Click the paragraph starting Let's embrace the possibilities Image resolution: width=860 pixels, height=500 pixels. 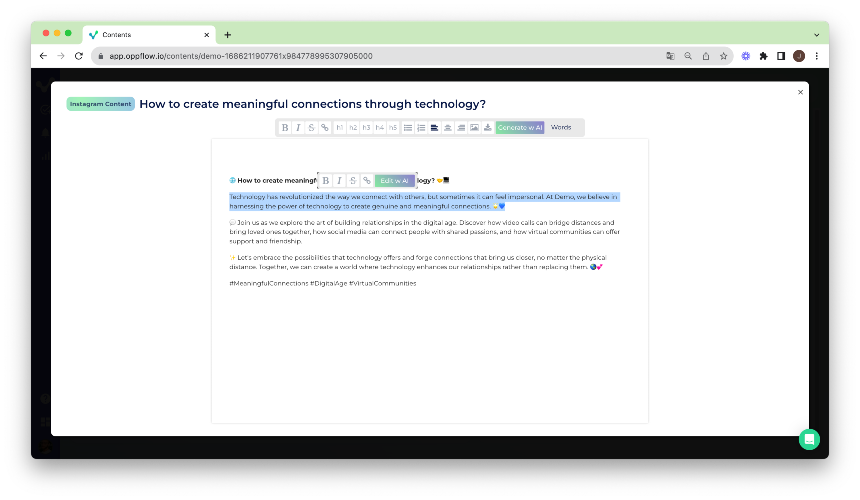pyautogui.click(x=418, y=262)
